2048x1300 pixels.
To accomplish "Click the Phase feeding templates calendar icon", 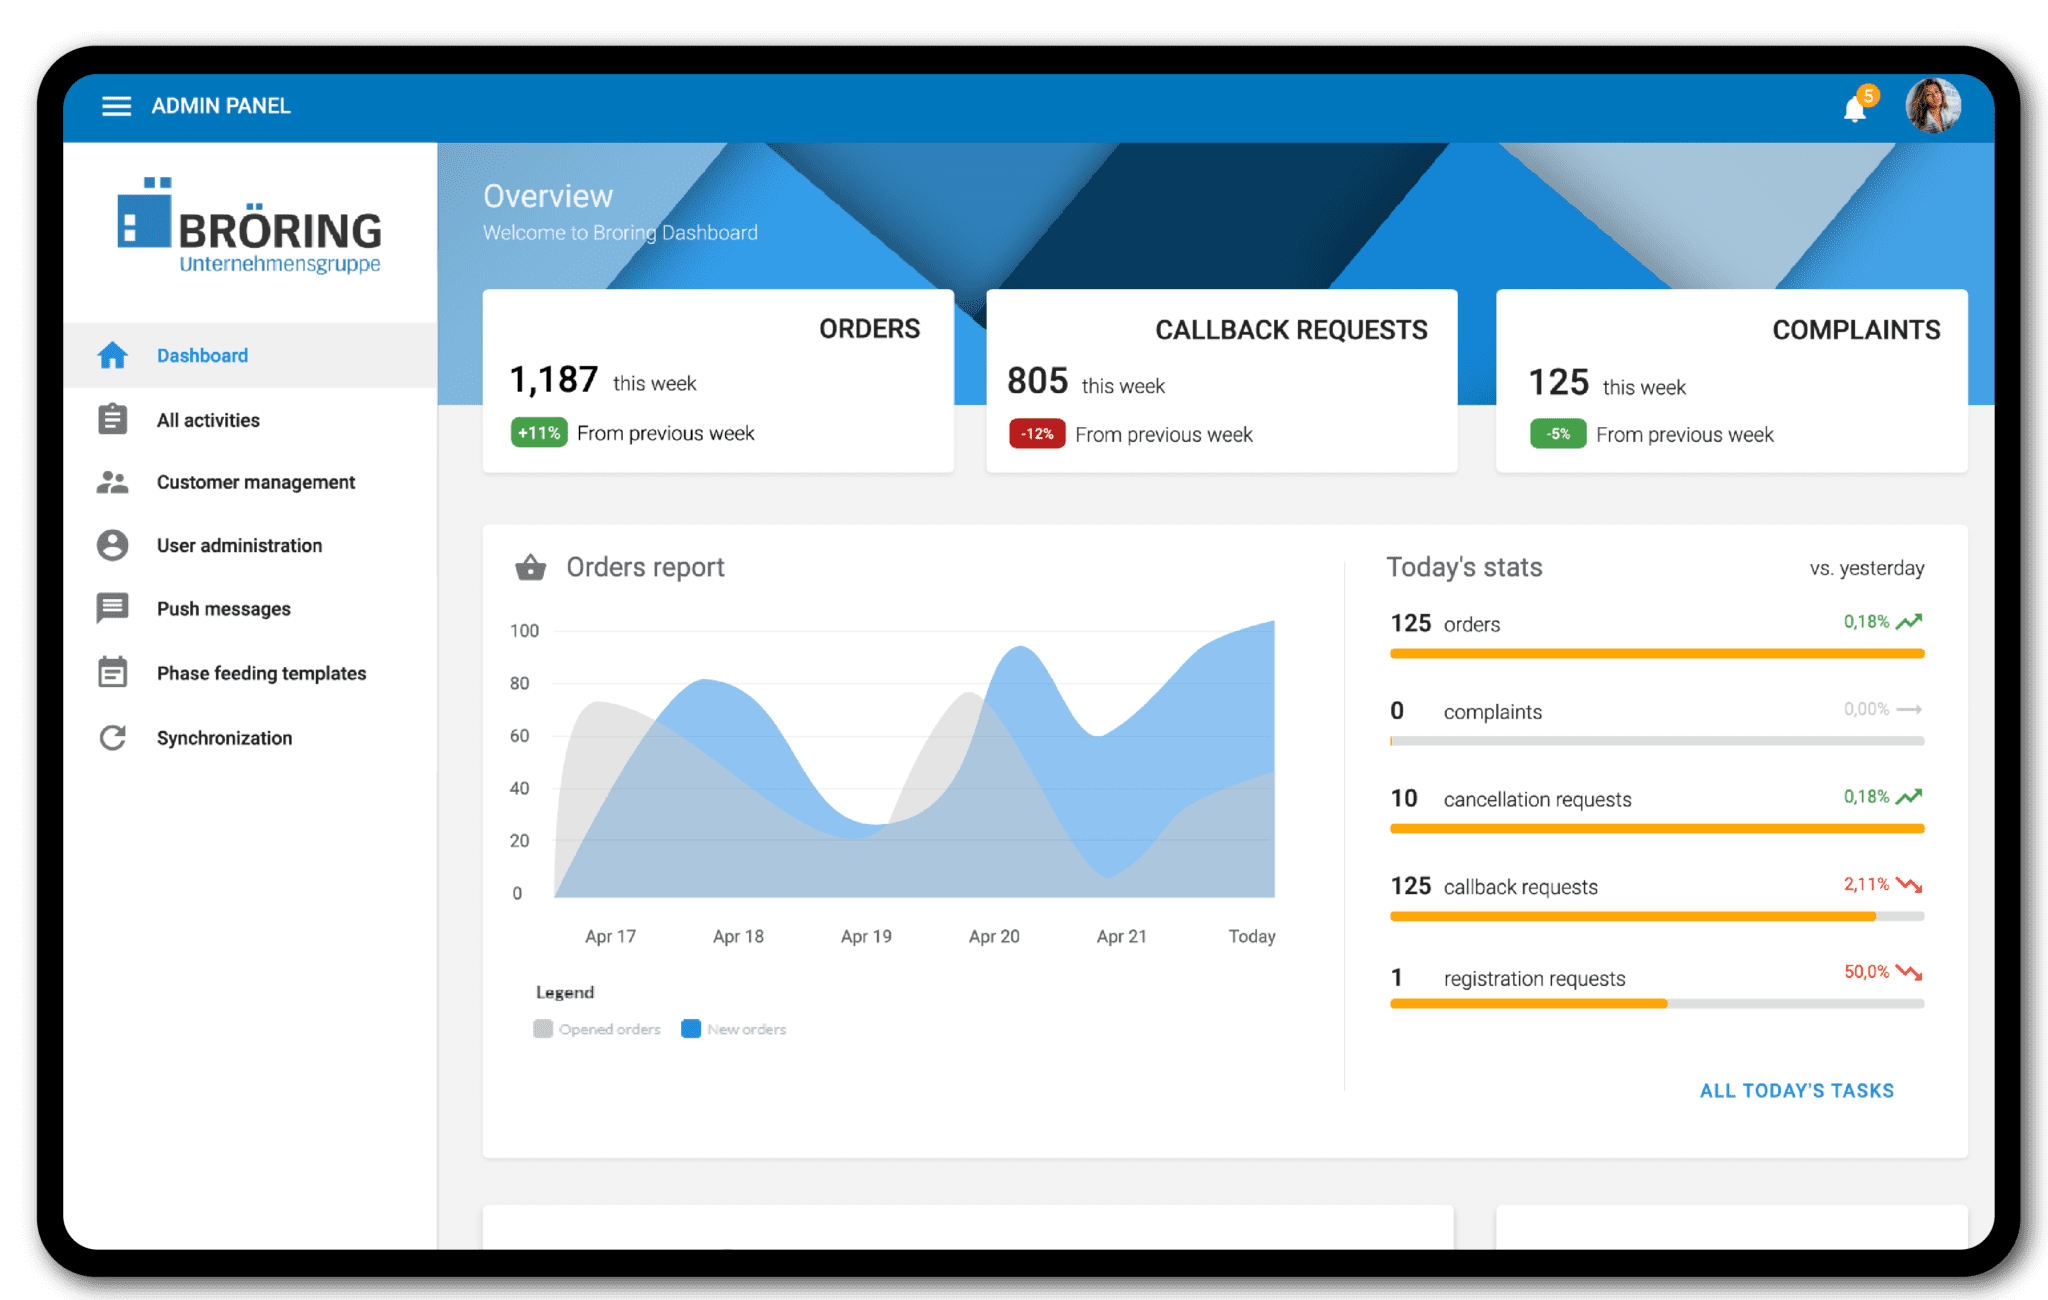I will 113,672.
